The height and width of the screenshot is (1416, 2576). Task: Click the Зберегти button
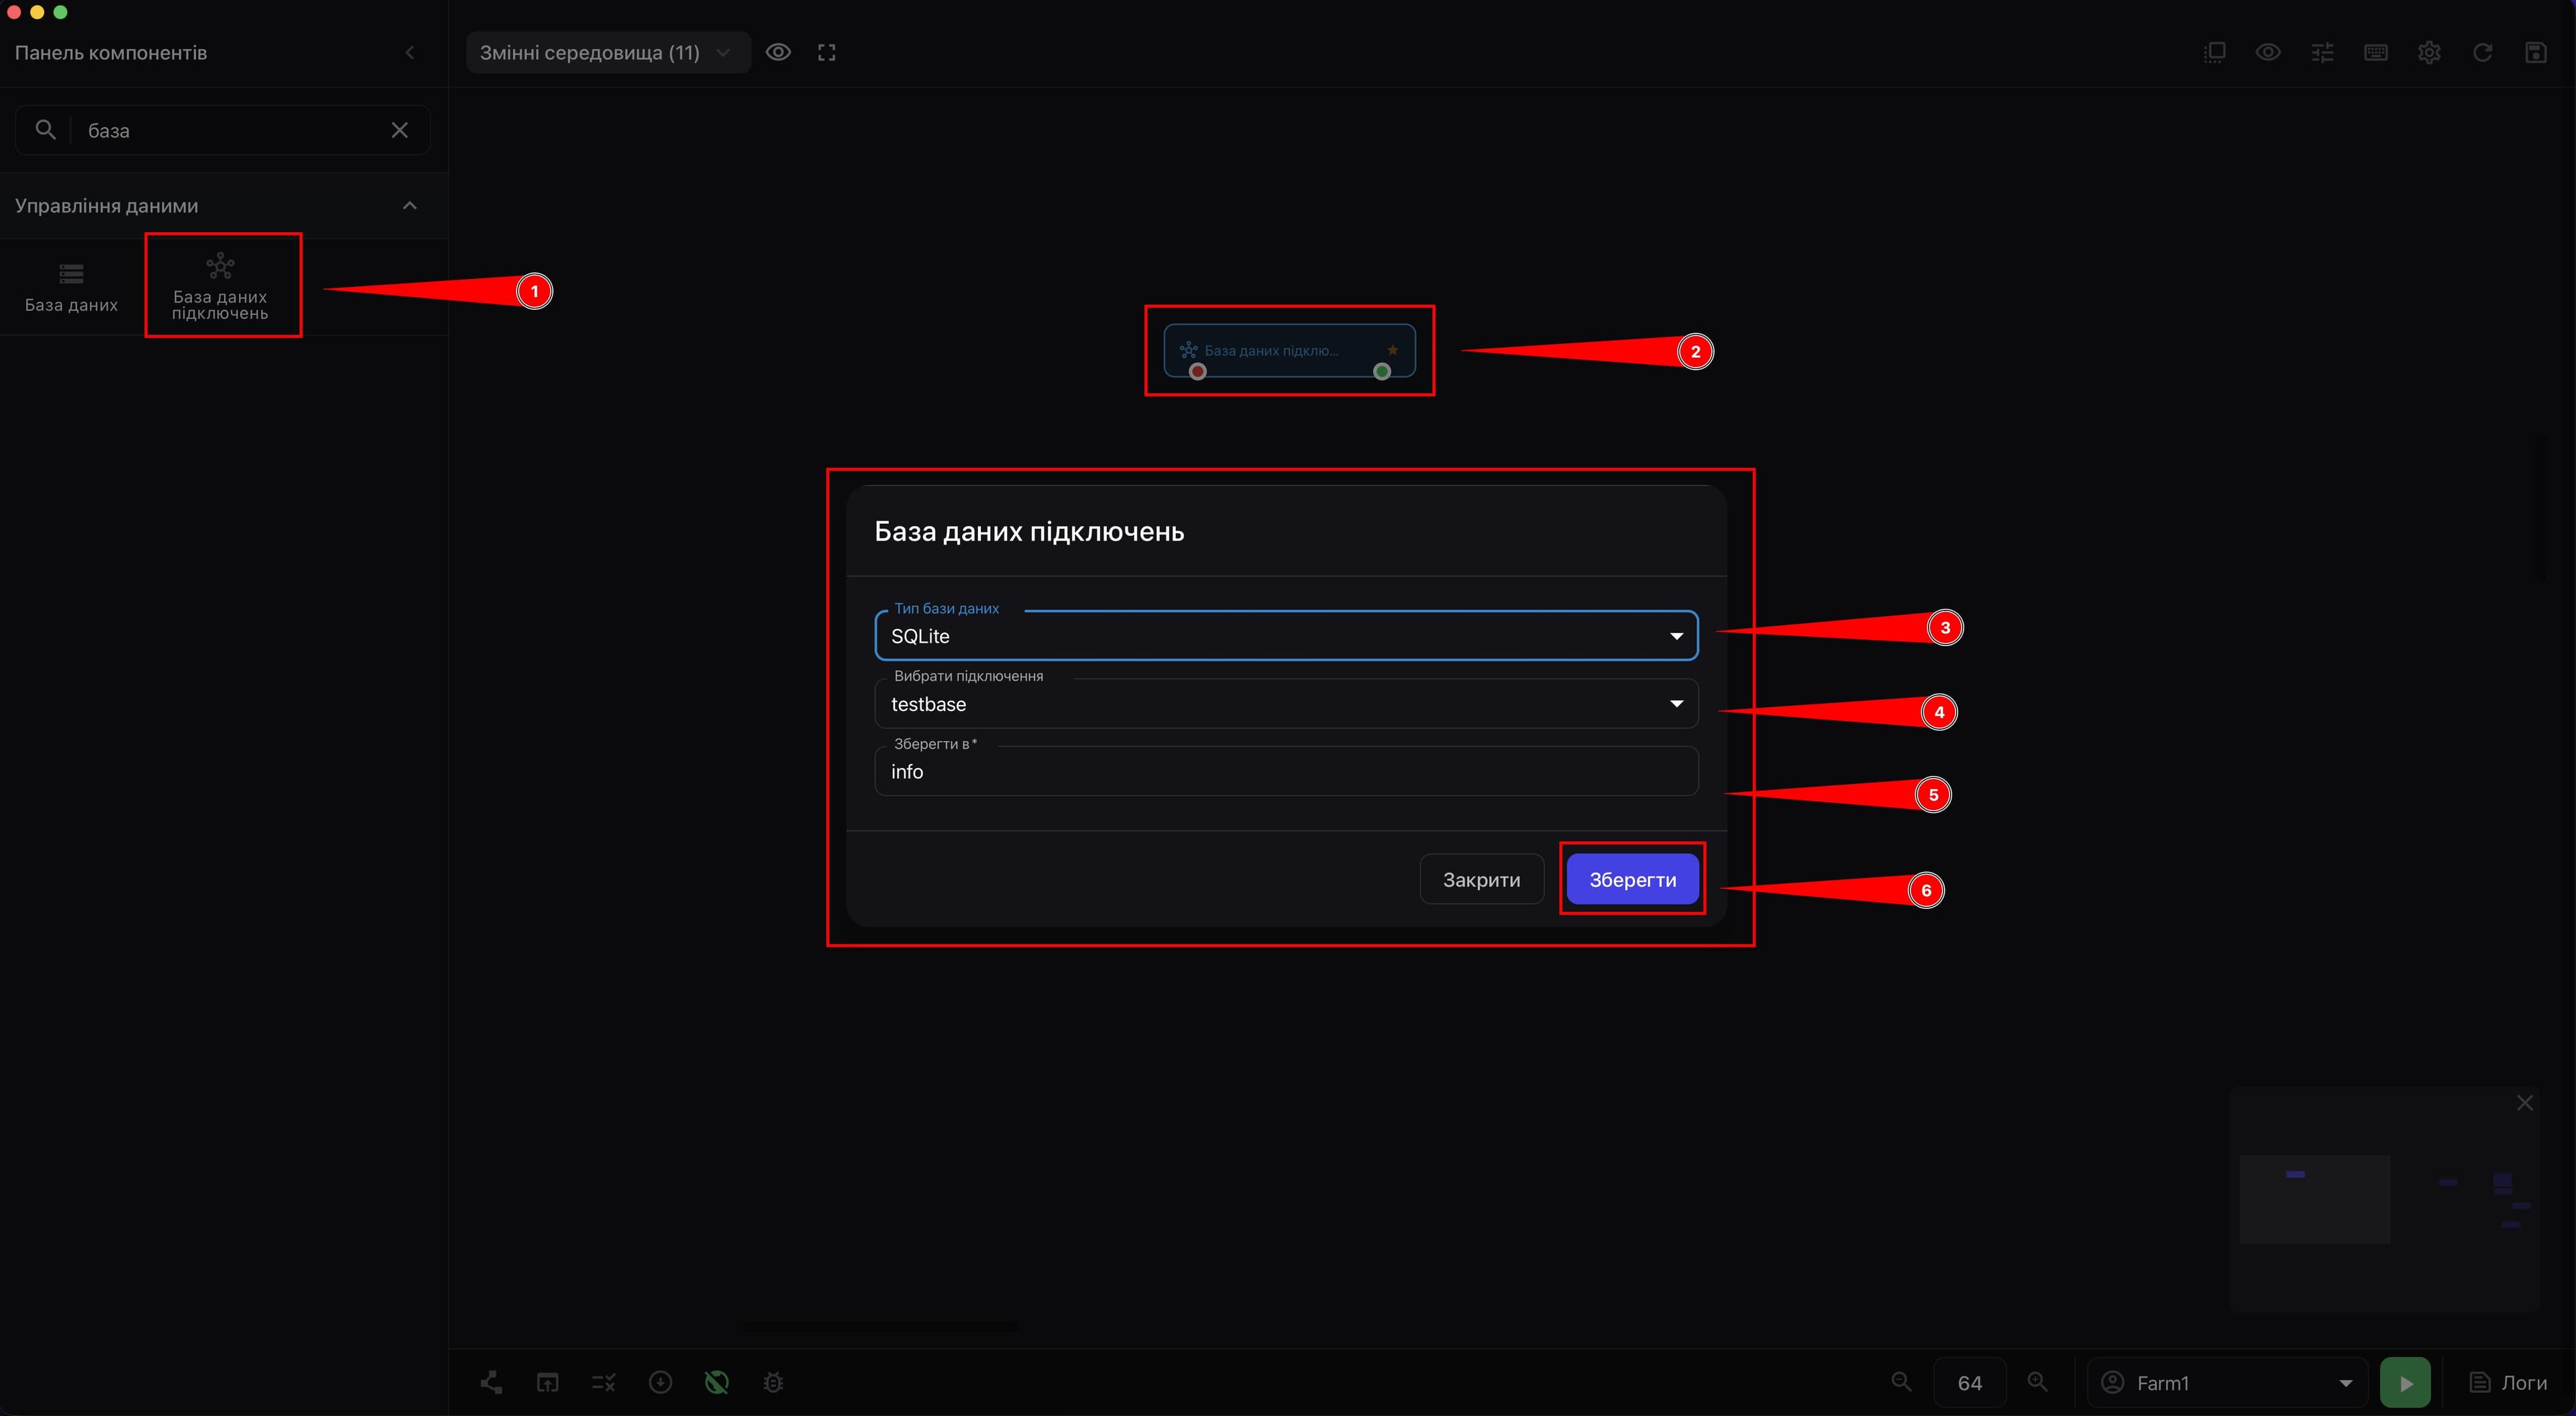pyautogui.click(x=1632, y=880)
